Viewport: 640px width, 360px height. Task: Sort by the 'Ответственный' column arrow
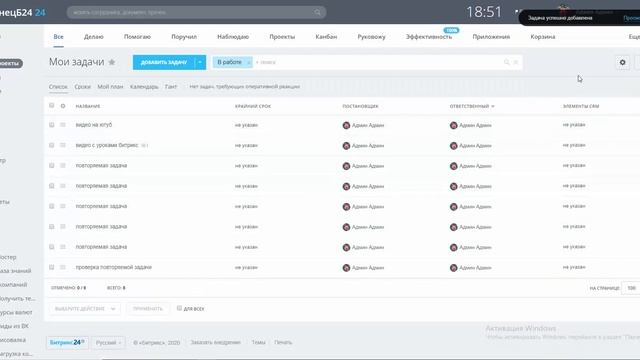[493, 106]
